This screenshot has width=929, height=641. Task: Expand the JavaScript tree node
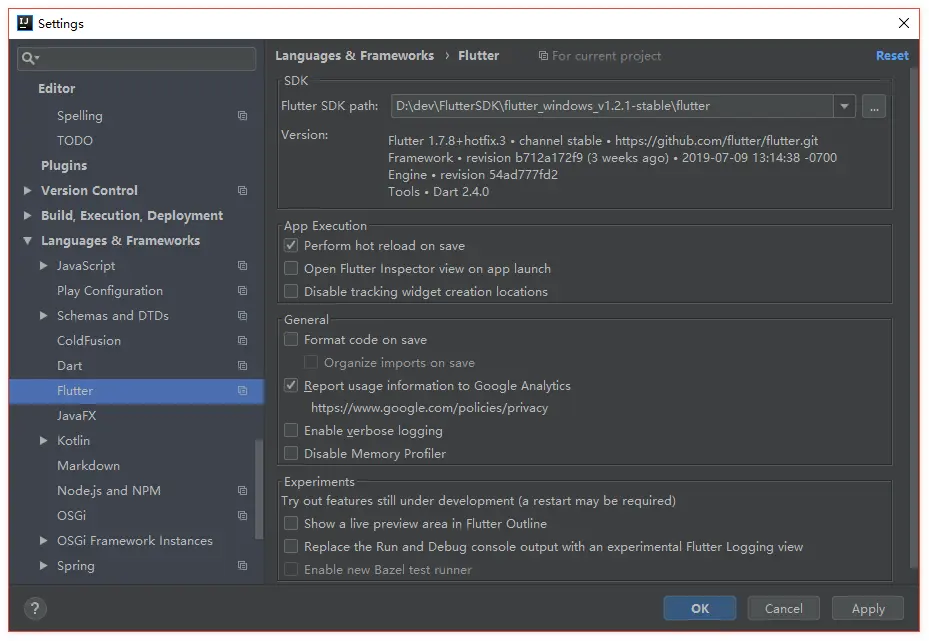tap(43, 265)
